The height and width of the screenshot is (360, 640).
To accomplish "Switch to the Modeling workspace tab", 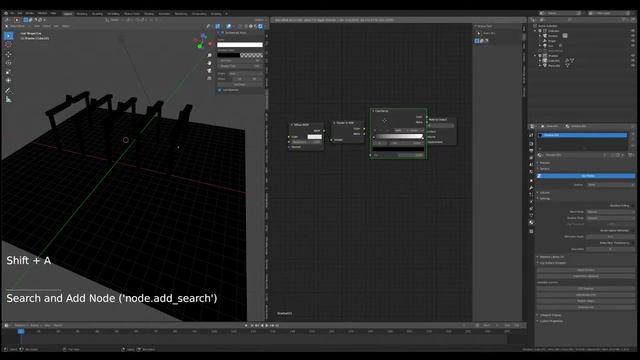I will tap(82, 14).
